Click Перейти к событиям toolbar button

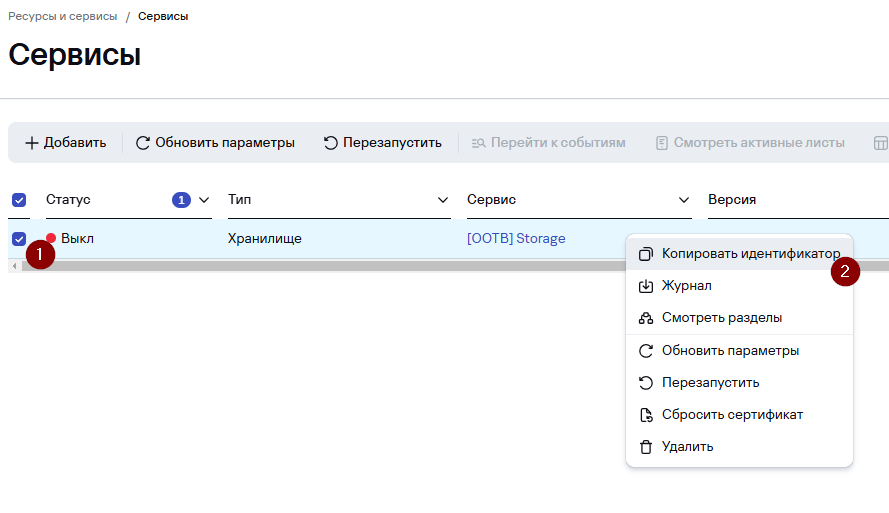pos(549,143)
